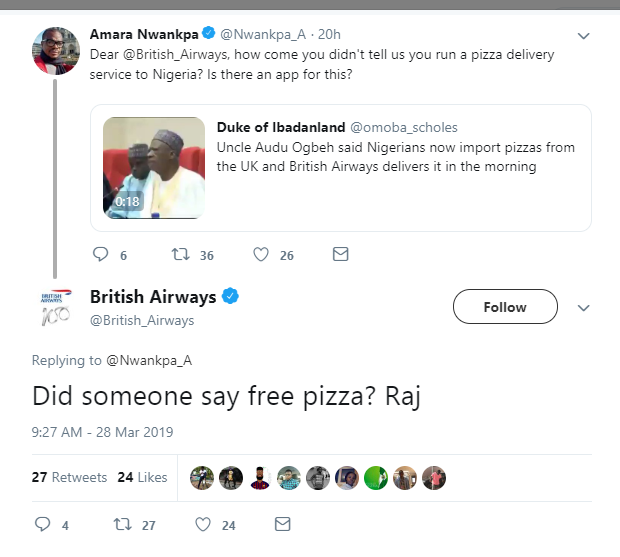The width and height of the screenshot is (620, 557).
Task: Send Amara's tweet via direct message
Action: click(340, 255)
